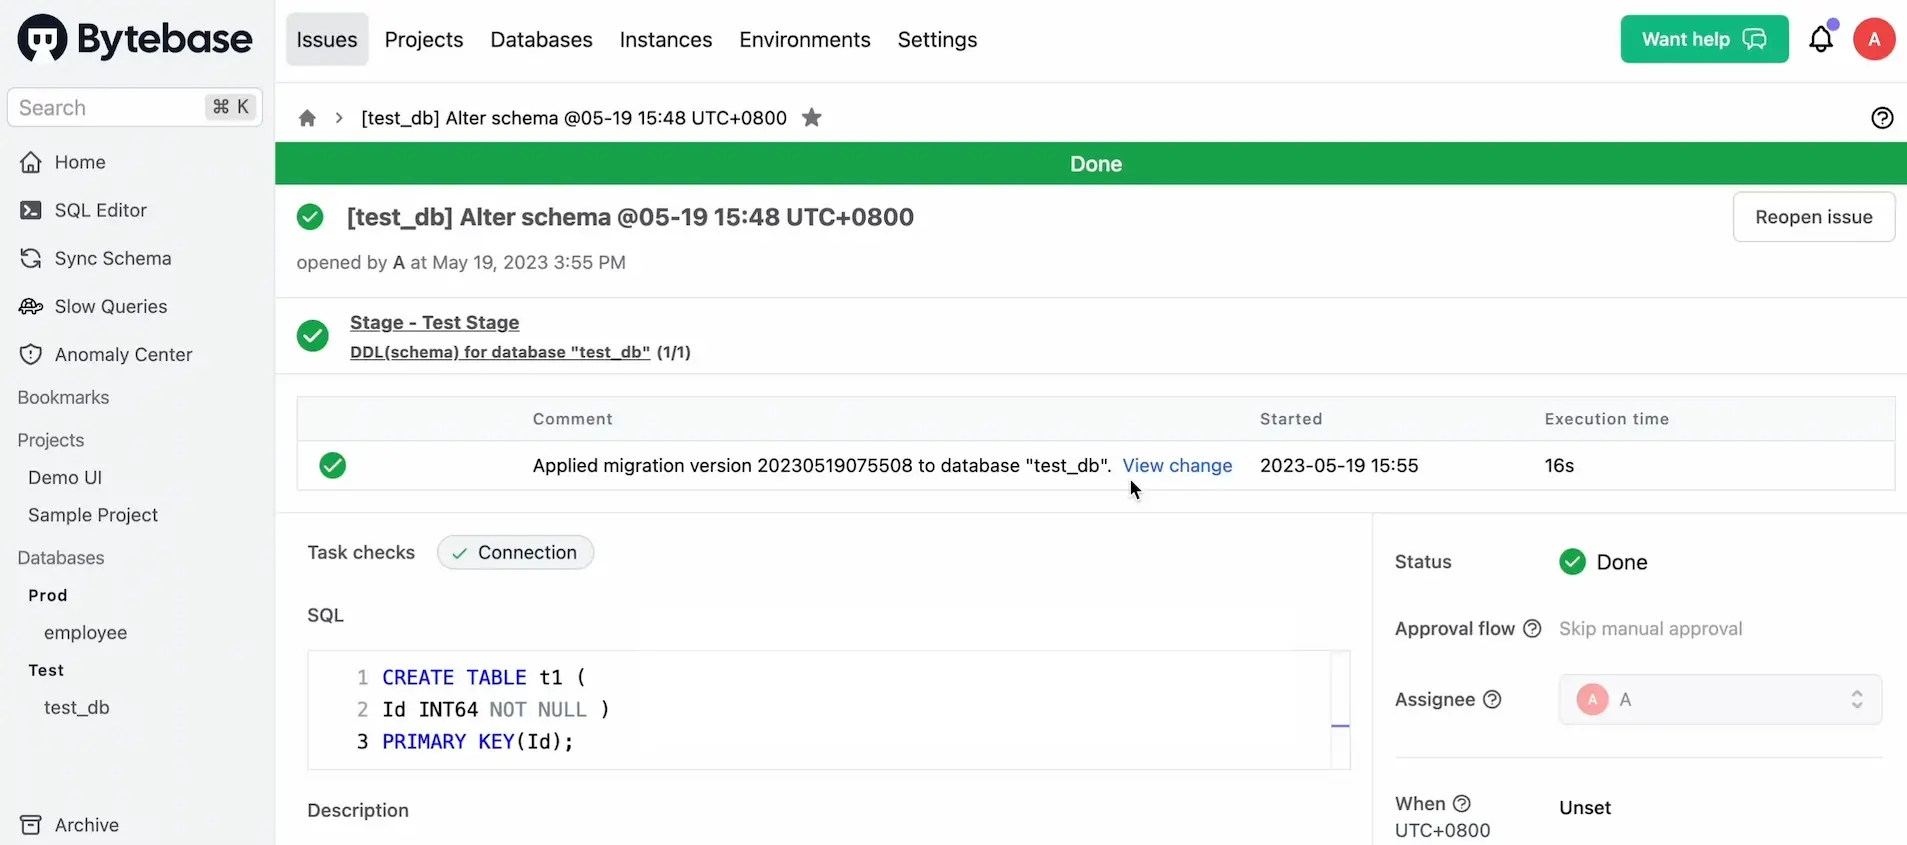The width and height of the screenshot is (1907, 845).
Task: Open Archive from sidebar
Action: (87, 825)
